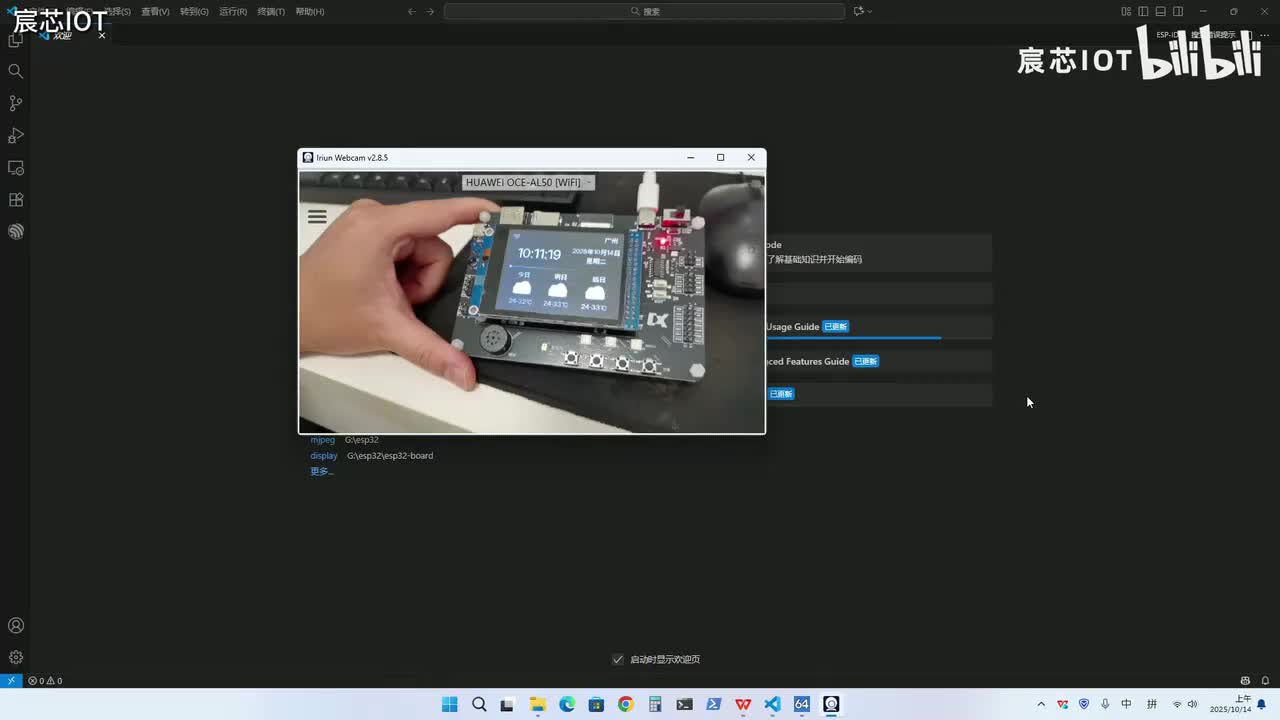
Task: Open the 终端(T) menu
Action: [271, 12]
